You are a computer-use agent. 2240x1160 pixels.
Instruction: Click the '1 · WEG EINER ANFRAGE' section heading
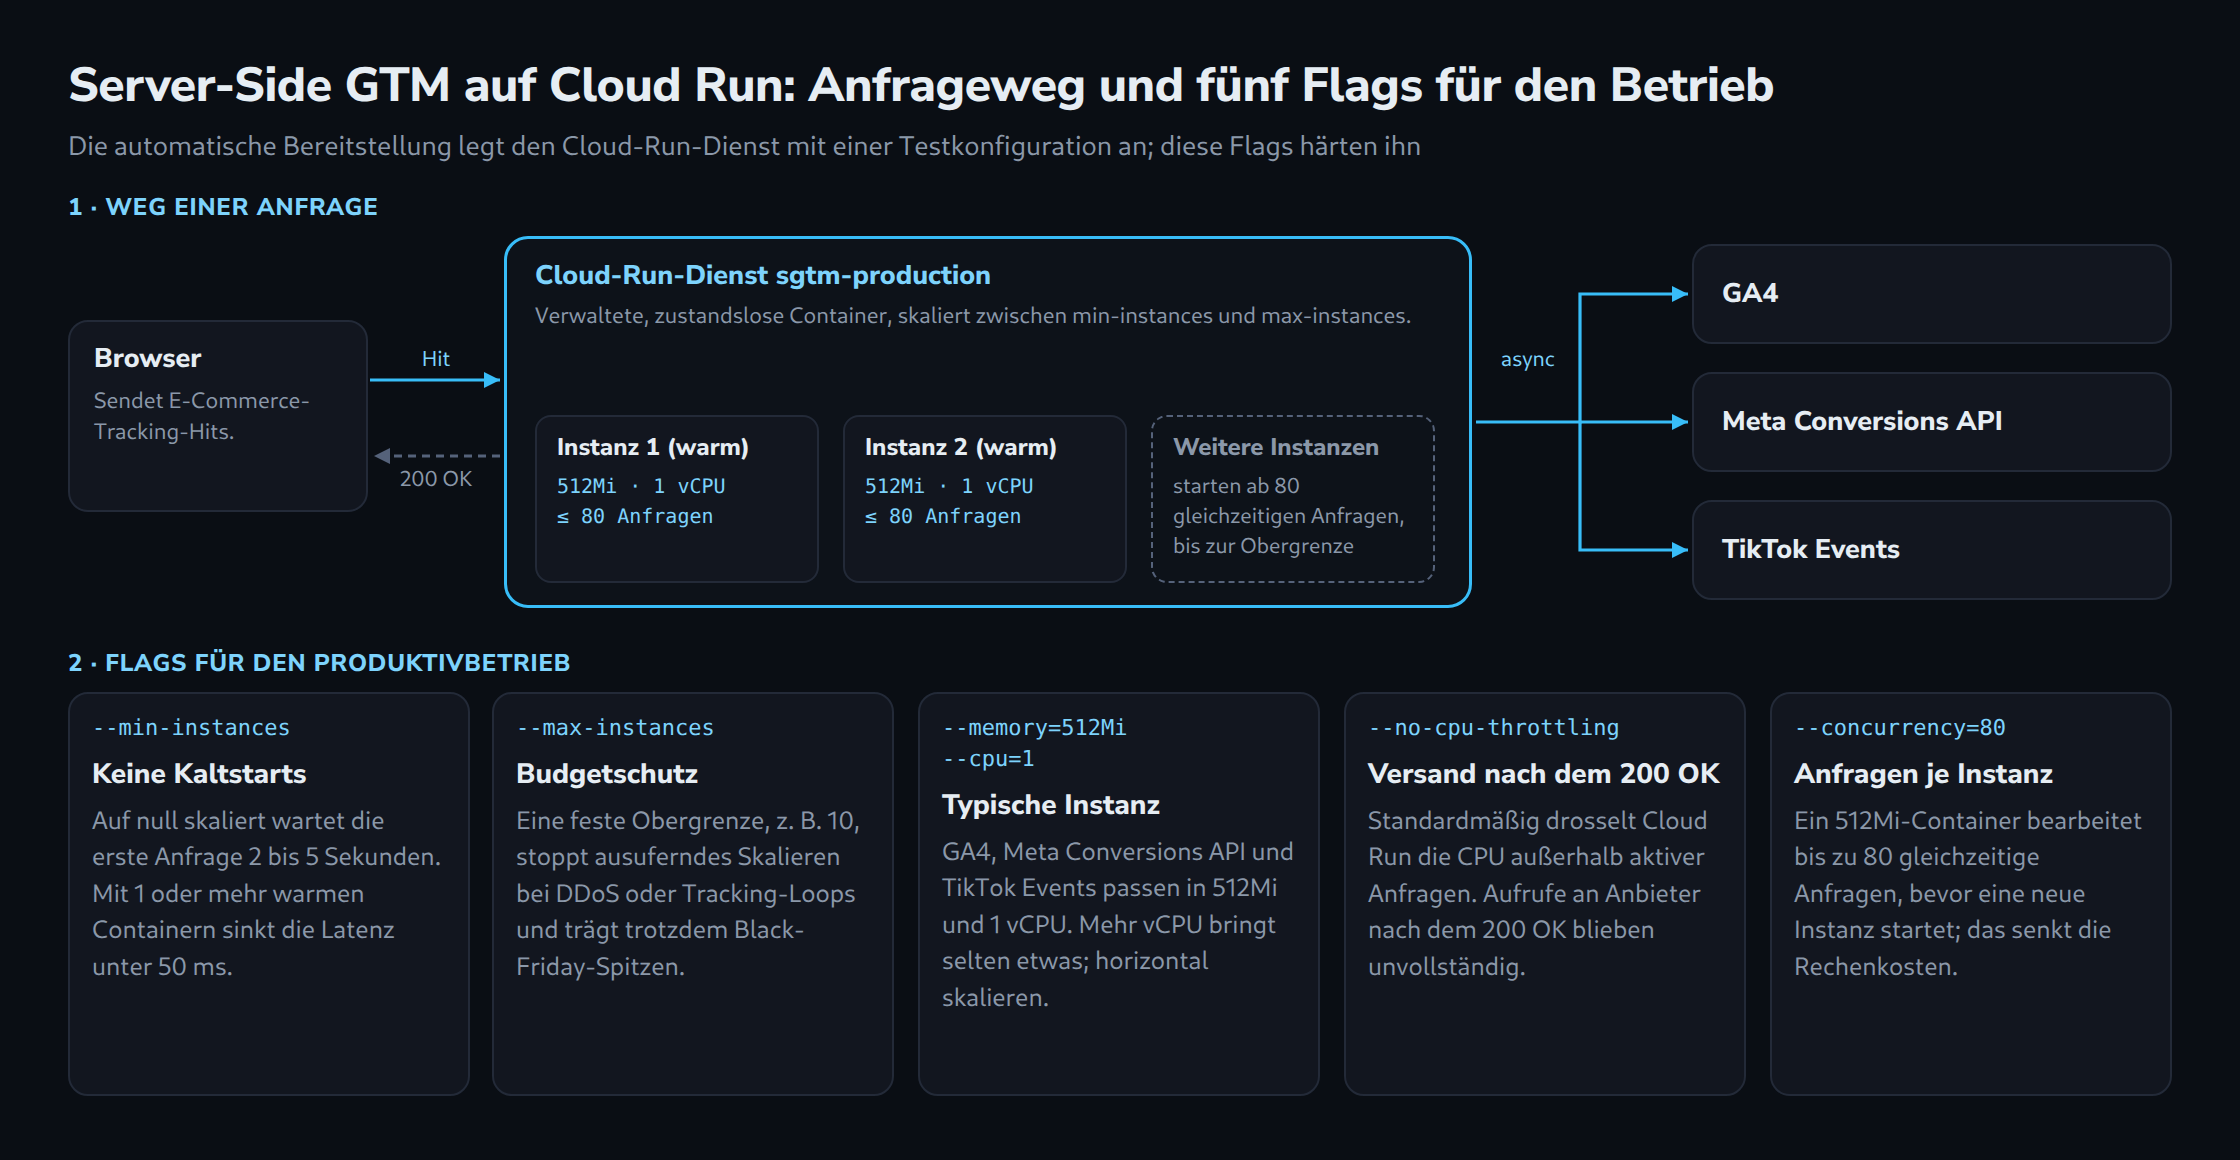(223, 207)
